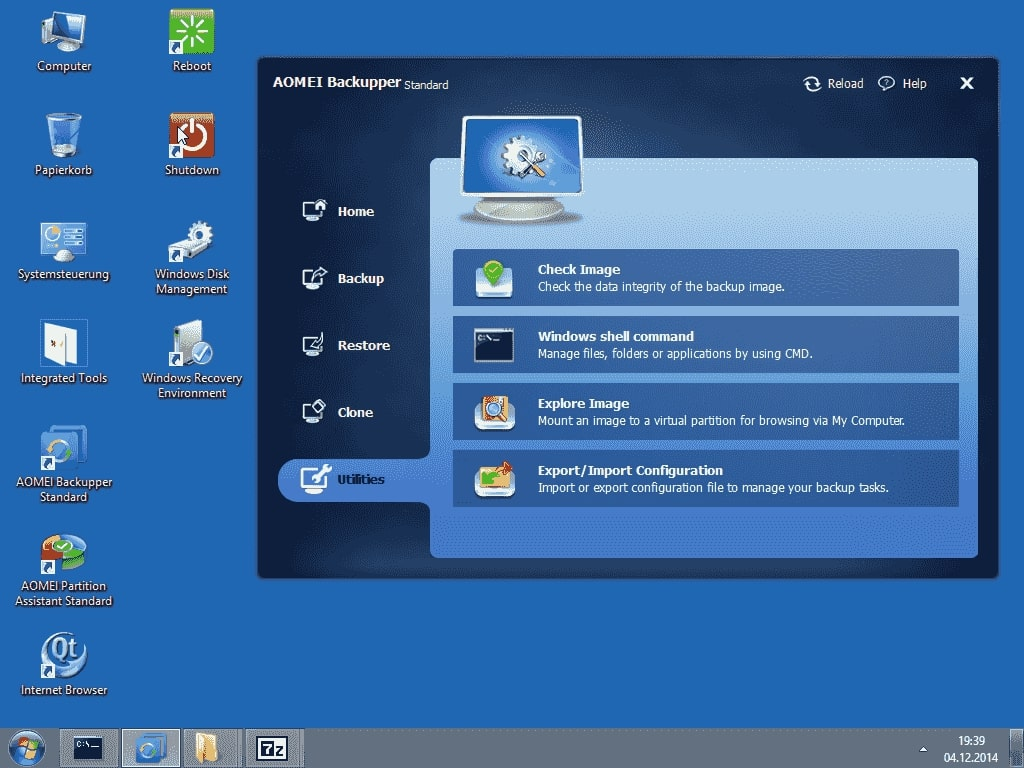The height and width of the screenshot is (768, 1024).
Task: Select the Papierkorb recycle bin icon
Action: (x=63, y=145)
